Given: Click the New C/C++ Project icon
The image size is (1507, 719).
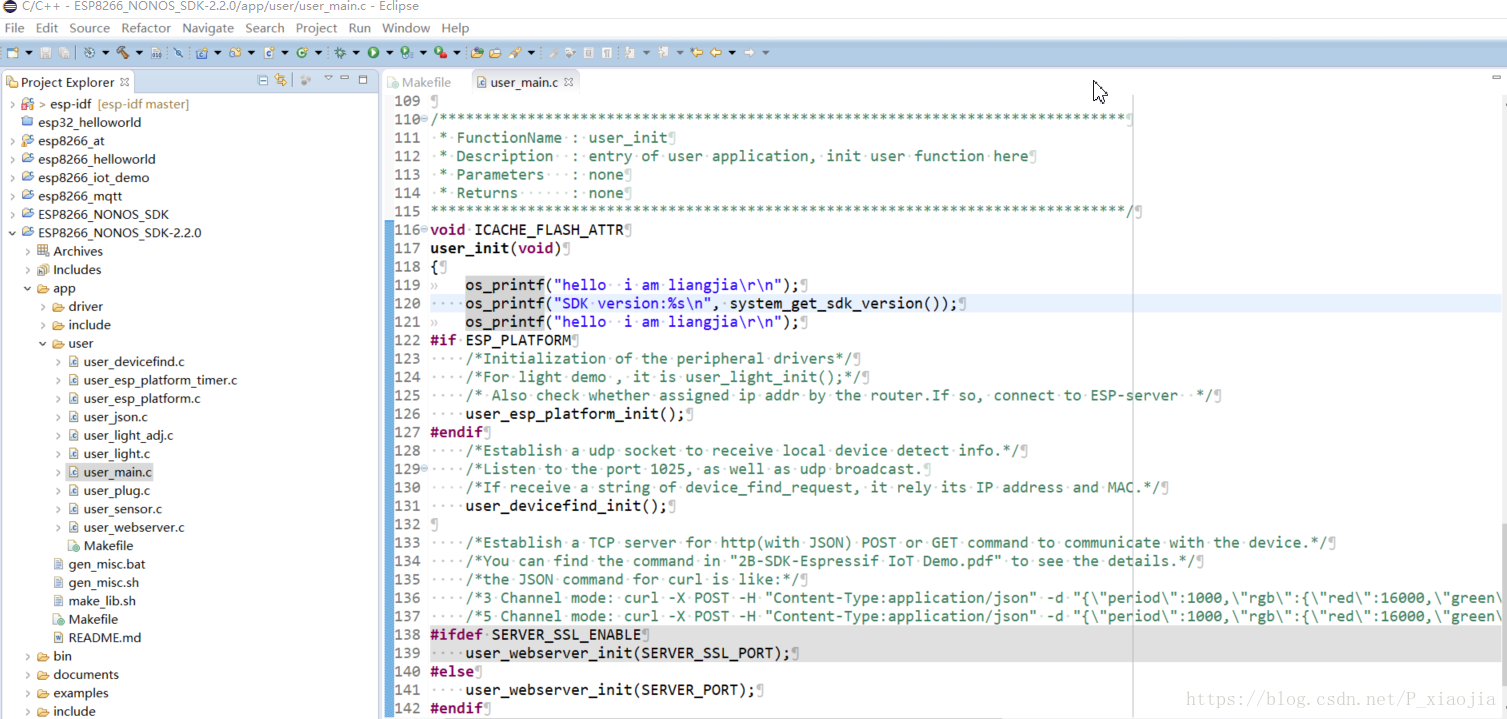Looking at the screenshot, I should click(202, 52).
